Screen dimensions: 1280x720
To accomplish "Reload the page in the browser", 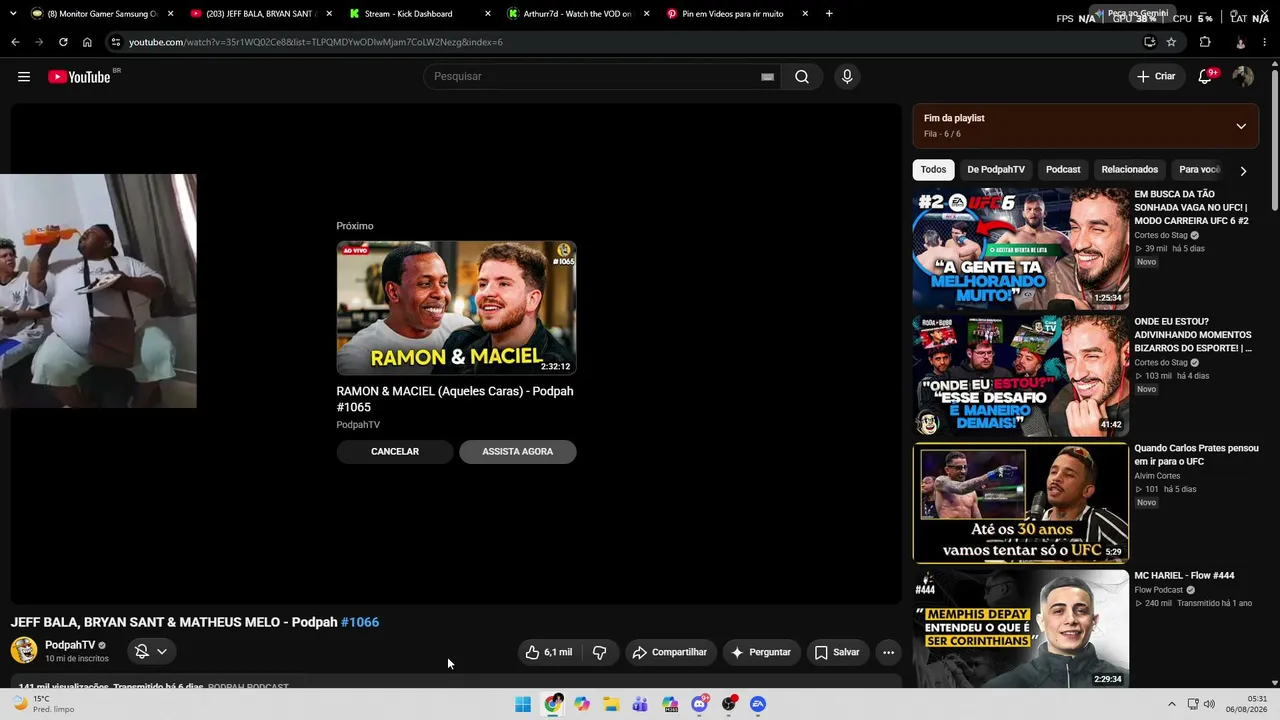I will pos(63,42).
